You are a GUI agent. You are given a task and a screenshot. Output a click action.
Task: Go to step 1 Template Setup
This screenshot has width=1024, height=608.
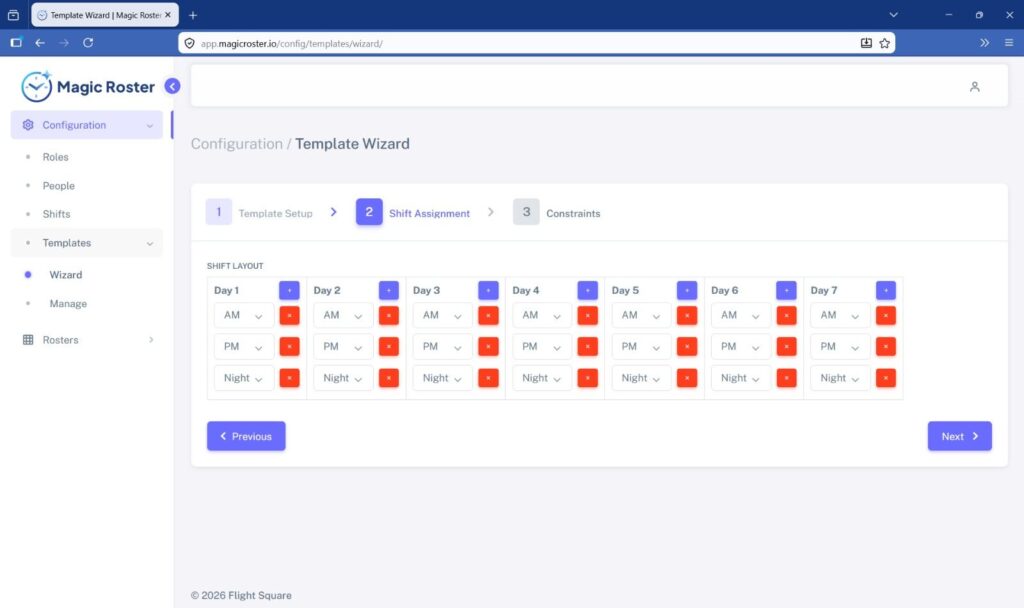tap(259, 212)
